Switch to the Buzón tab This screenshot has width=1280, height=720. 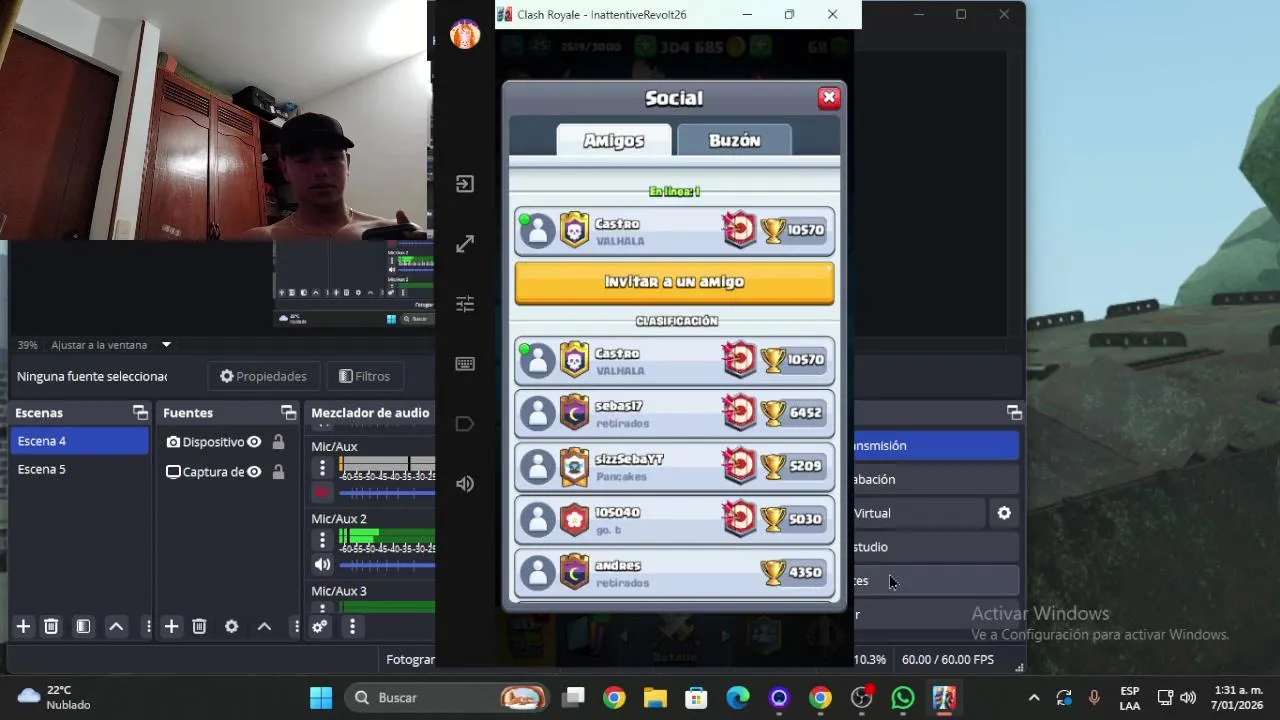(735, 140)
